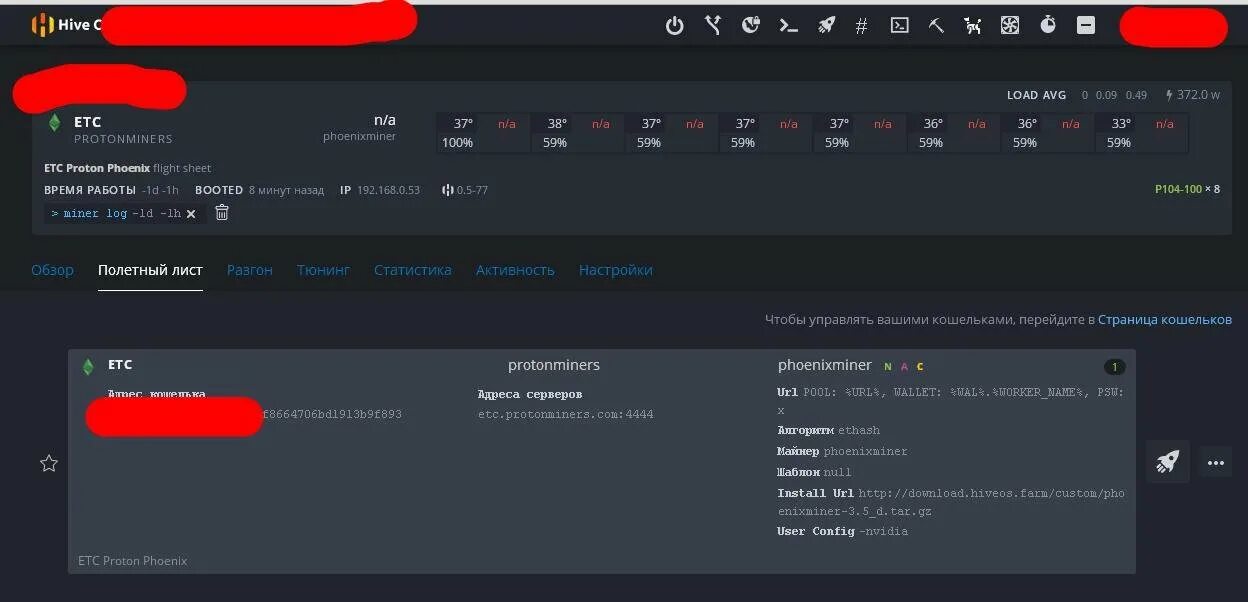Click the ETC coin icon in flight sheet card
This screenshot has height=602, width=1248.
click(x=87, y=366)
